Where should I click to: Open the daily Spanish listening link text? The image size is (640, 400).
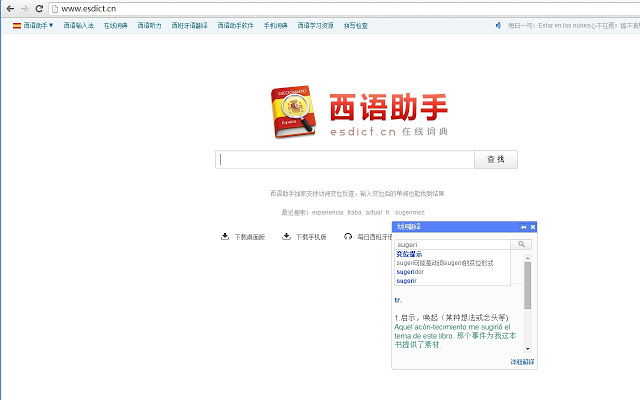[x=374, y=237]
